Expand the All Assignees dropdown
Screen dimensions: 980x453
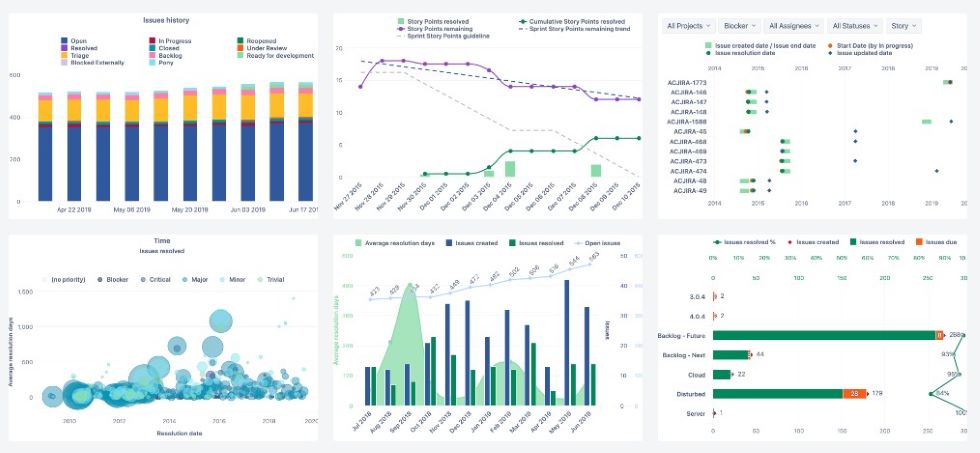click(793, 26)
